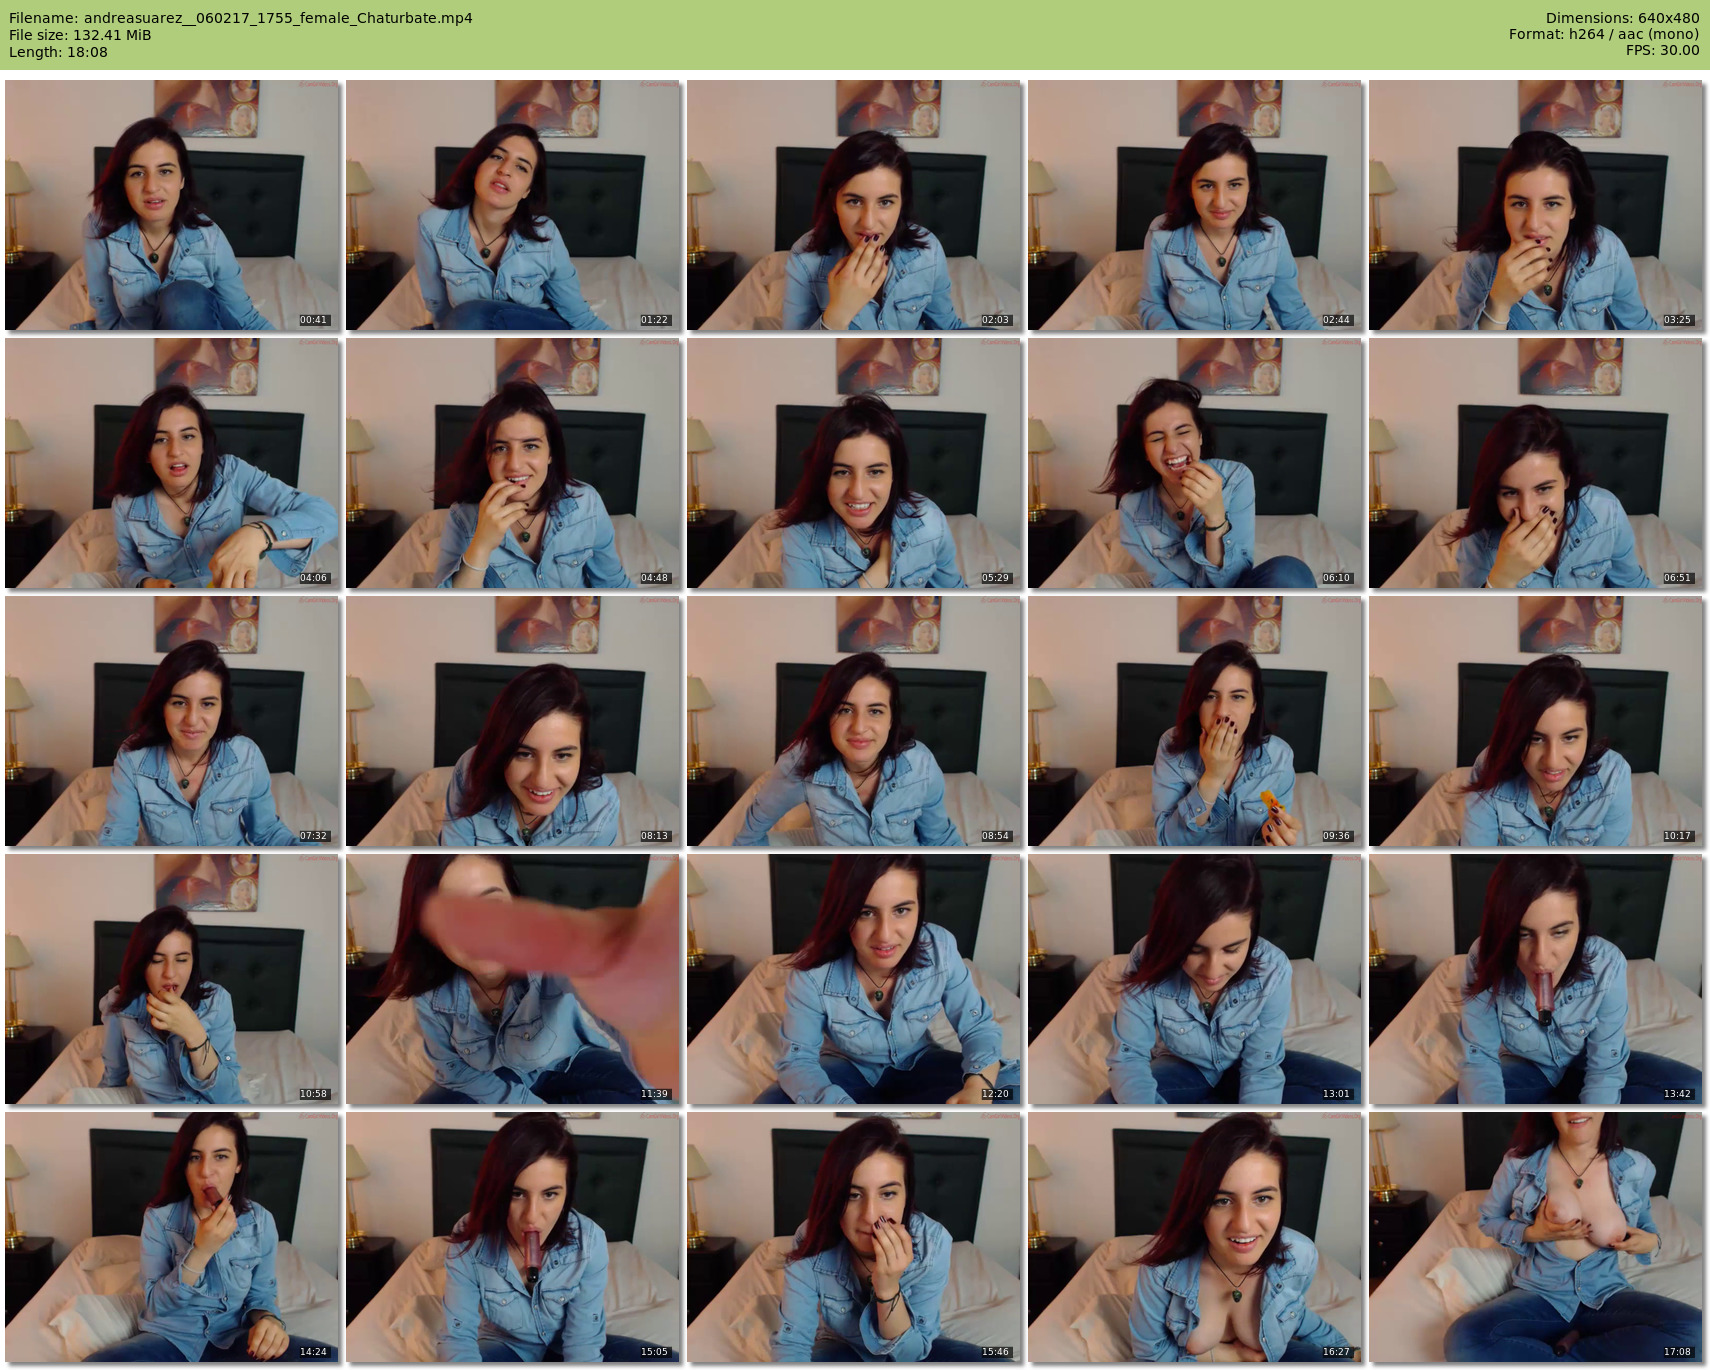Open the thumbnail stamped 13:42
Viewport: 1710px width, 1370px height.
point(1536,979)
